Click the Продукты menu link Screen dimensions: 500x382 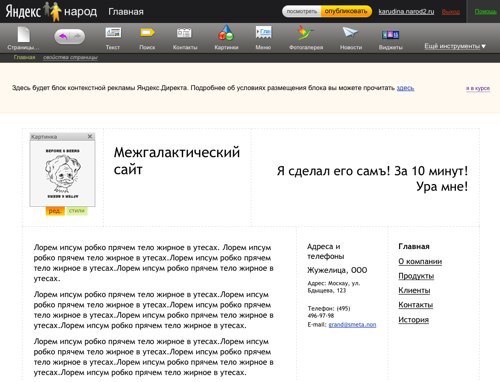416,276
